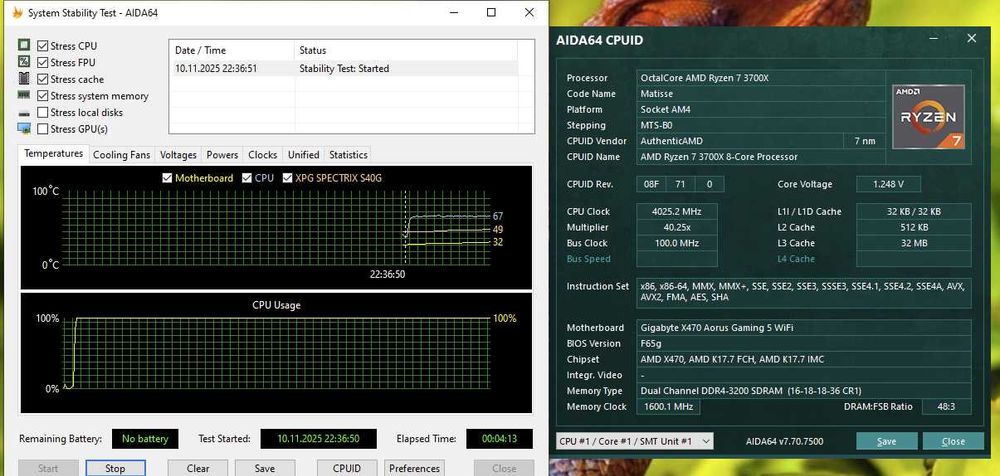Image resolution: width=1000 pixels, height=476 pixels.
Task: Click the Status column header
Action: (x=407, y=50)
